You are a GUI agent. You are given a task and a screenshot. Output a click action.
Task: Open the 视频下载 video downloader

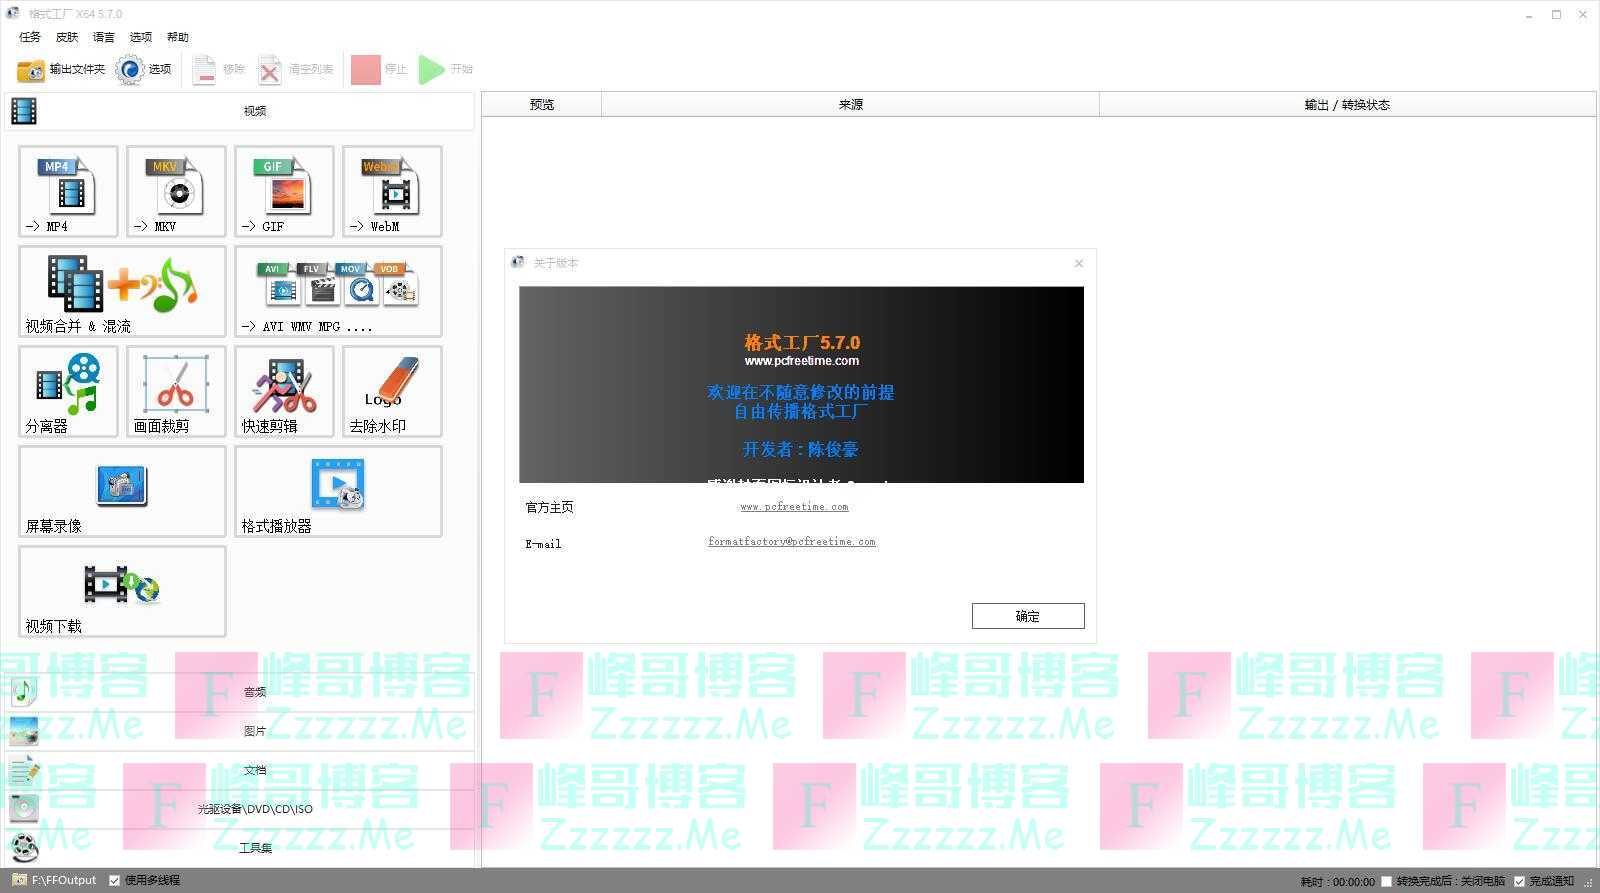[x=122, y=591]
